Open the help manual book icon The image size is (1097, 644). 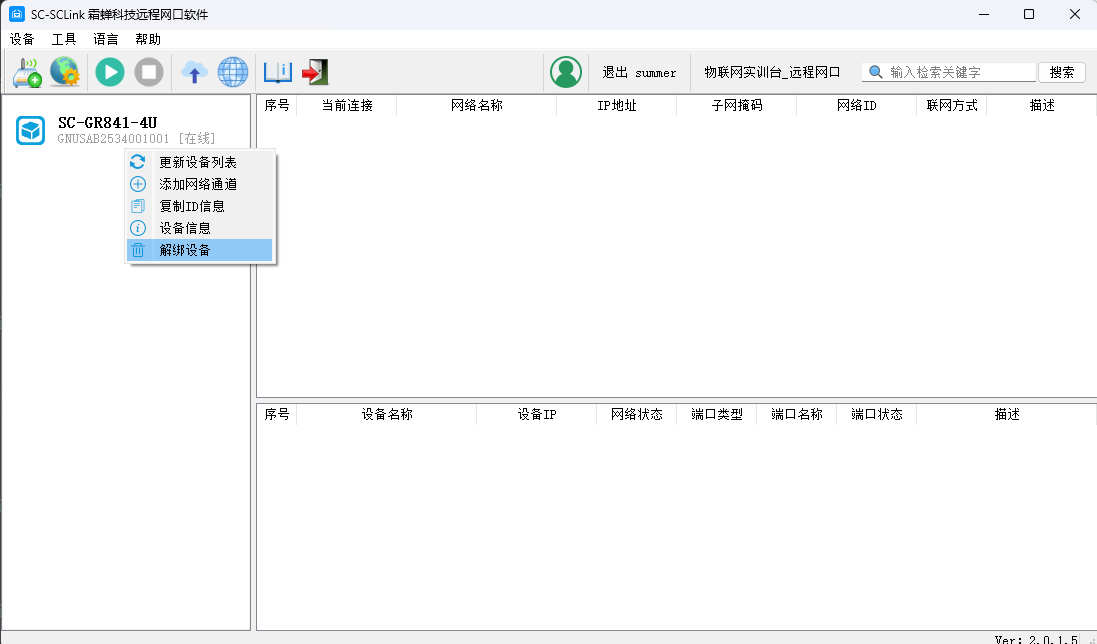click(277, 72)
